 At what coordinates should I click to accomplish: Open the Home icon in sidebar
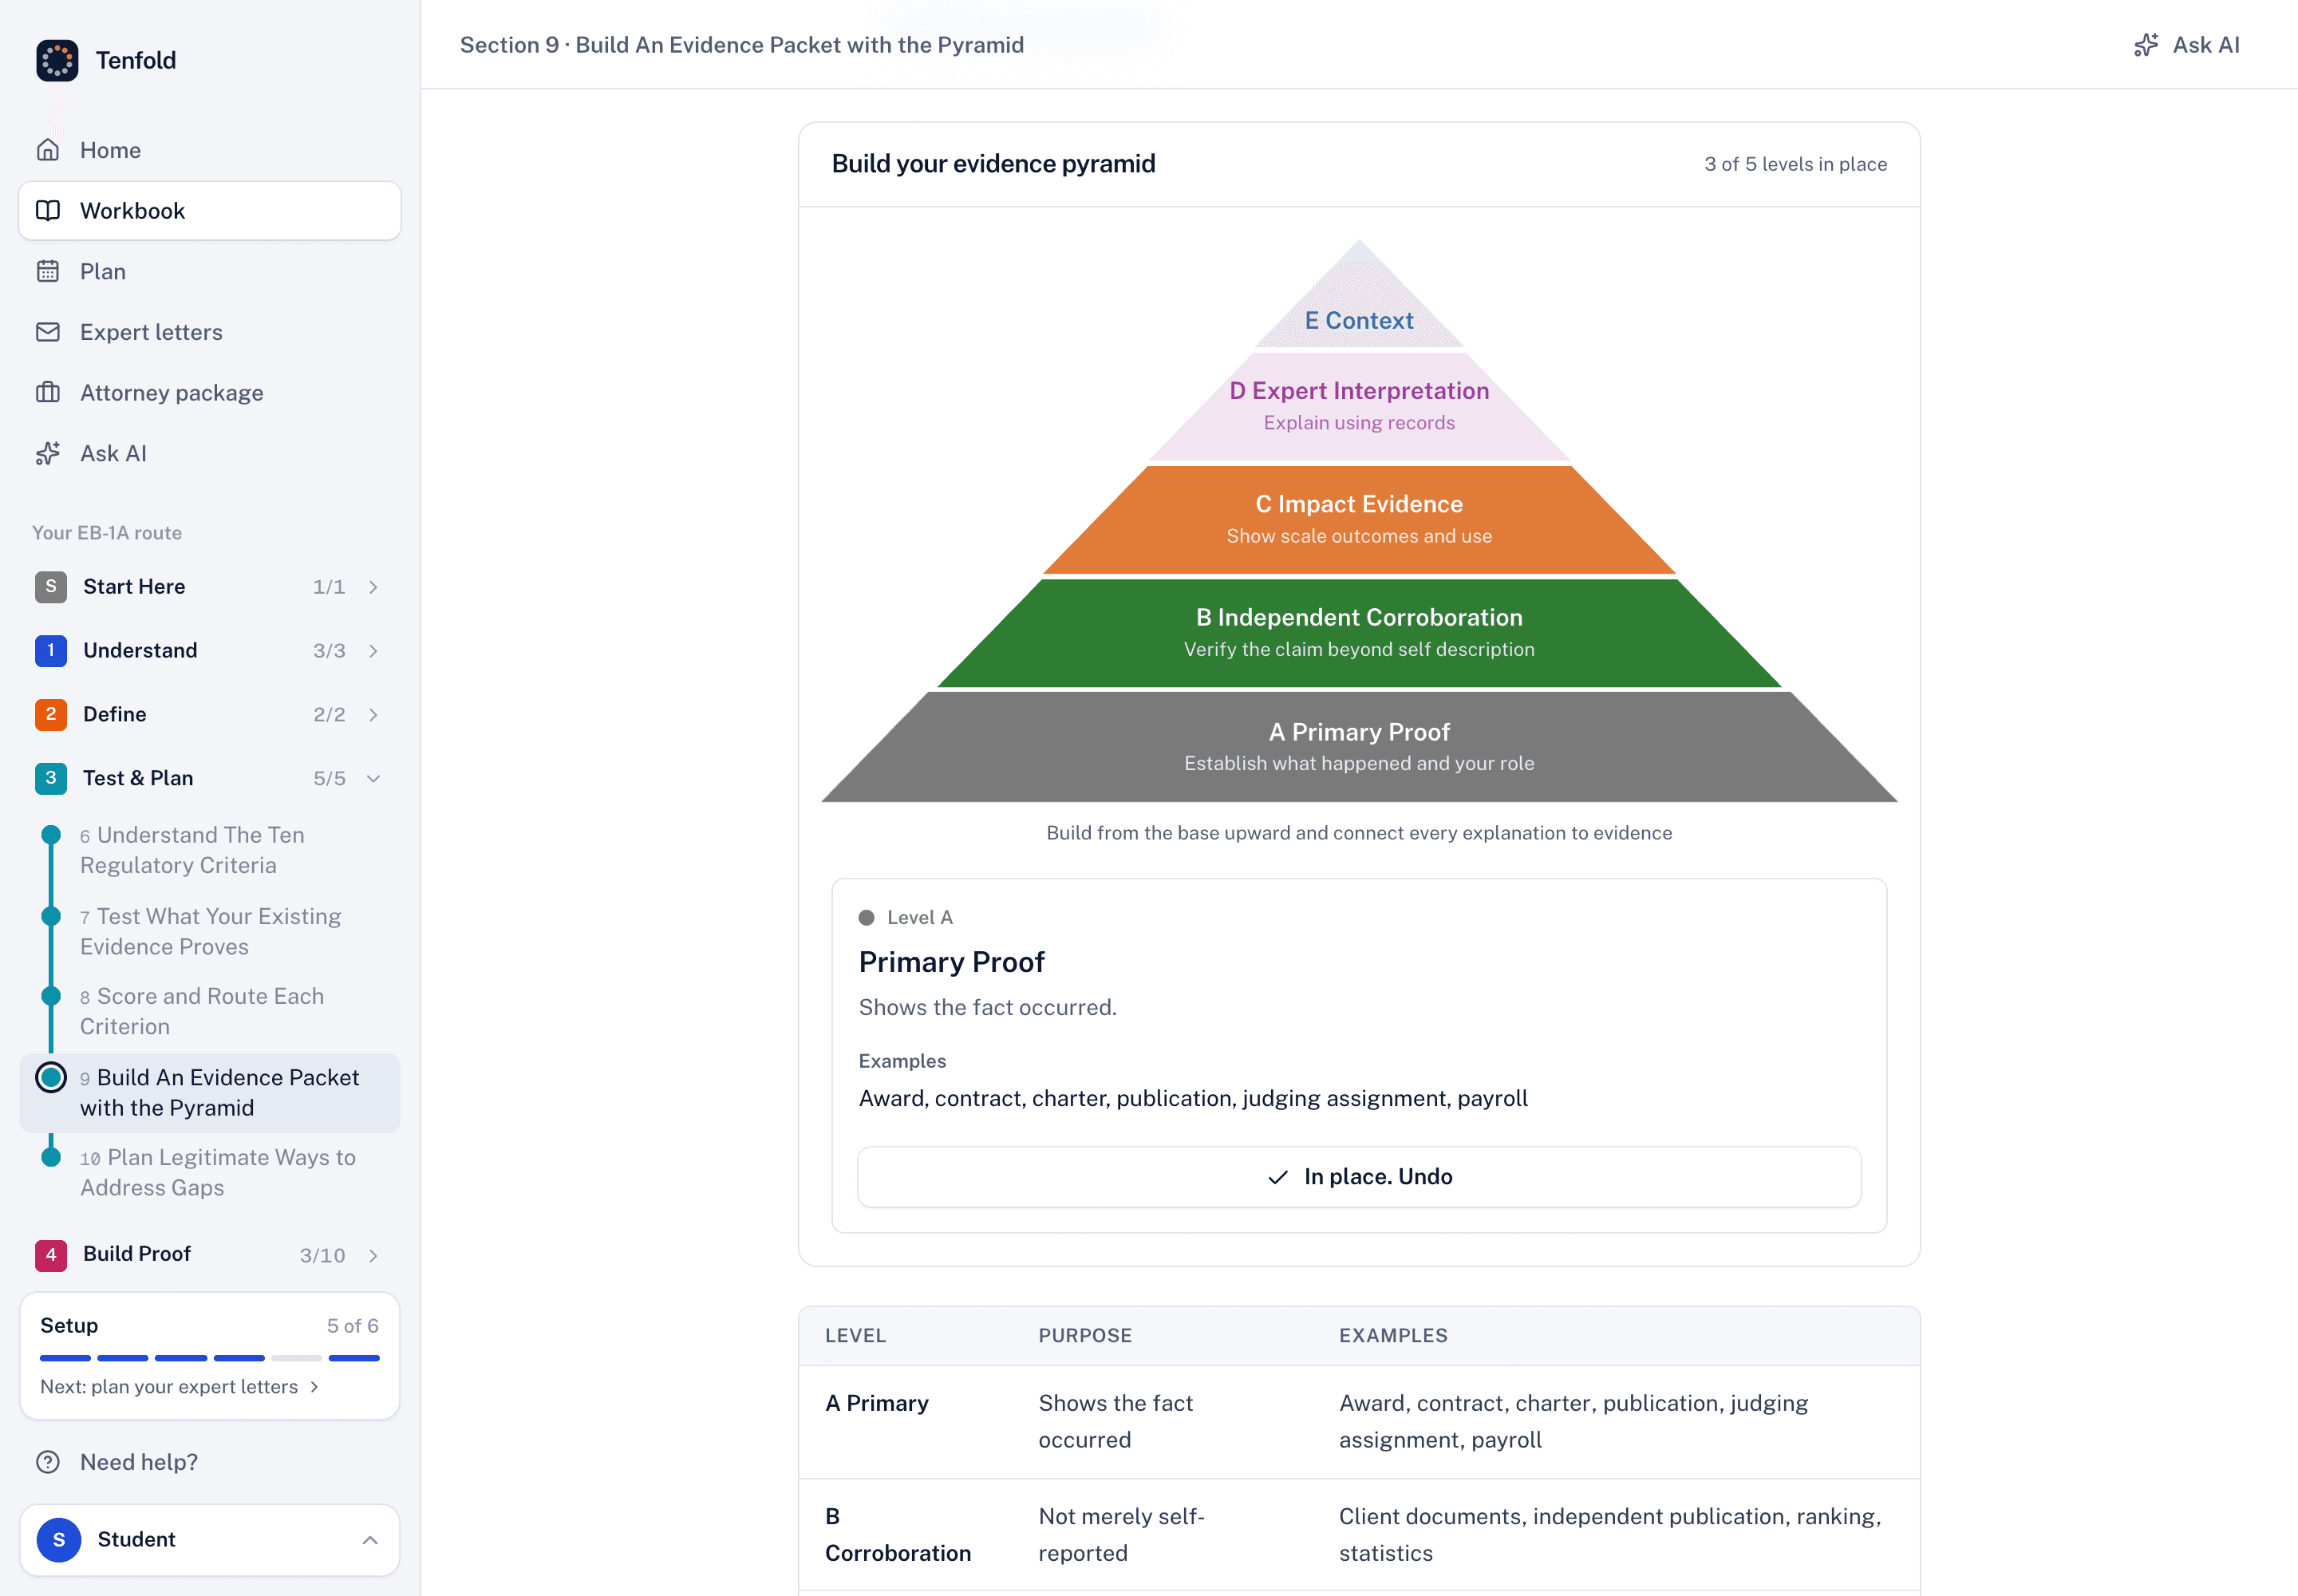click(48, 150)
